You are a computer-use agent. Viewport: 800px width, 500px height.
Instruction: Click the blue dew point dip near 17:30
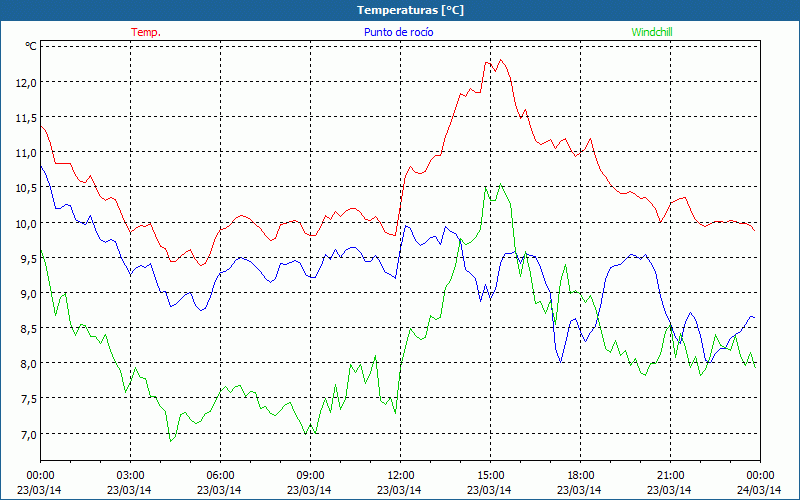pos(561,362)
